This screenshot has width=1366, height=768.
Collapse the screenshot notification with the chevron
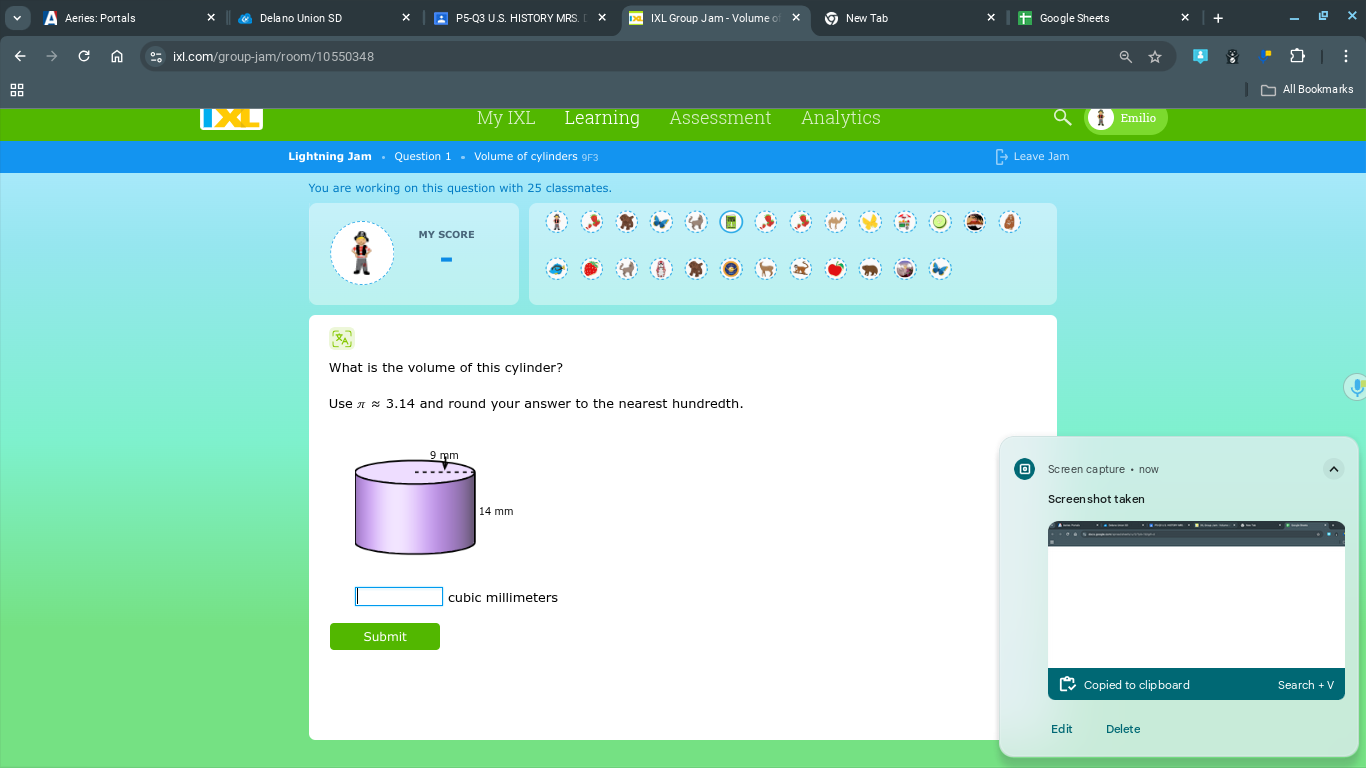tap(1333, 468)
